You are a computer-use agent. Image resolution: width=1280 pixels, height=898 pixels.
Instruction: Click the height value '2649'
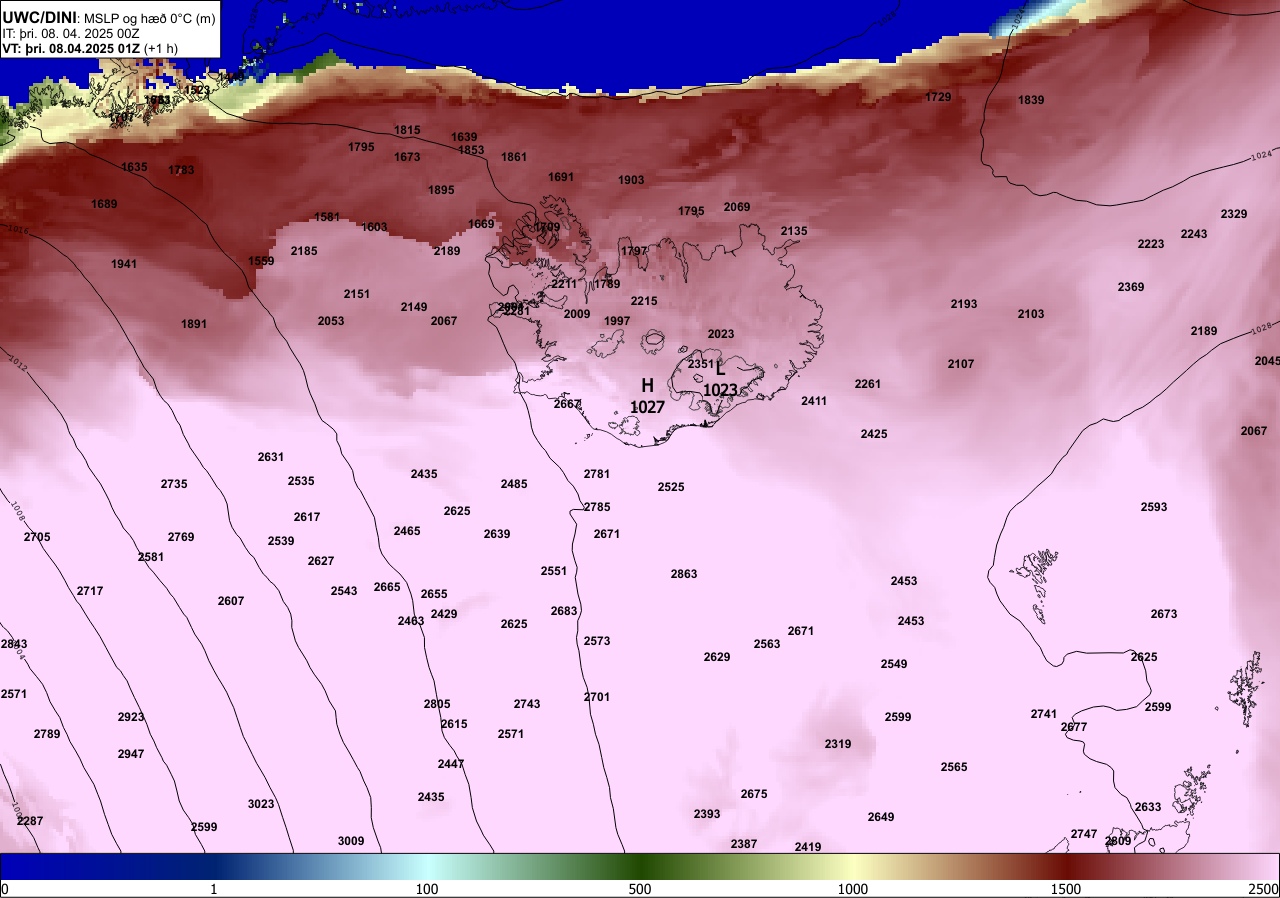pos(881,817)
